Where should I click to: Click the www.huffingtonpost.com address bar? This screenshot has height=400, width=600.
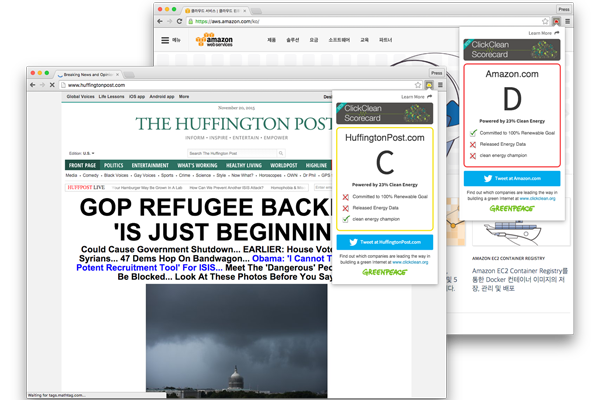tap(236, 85)
